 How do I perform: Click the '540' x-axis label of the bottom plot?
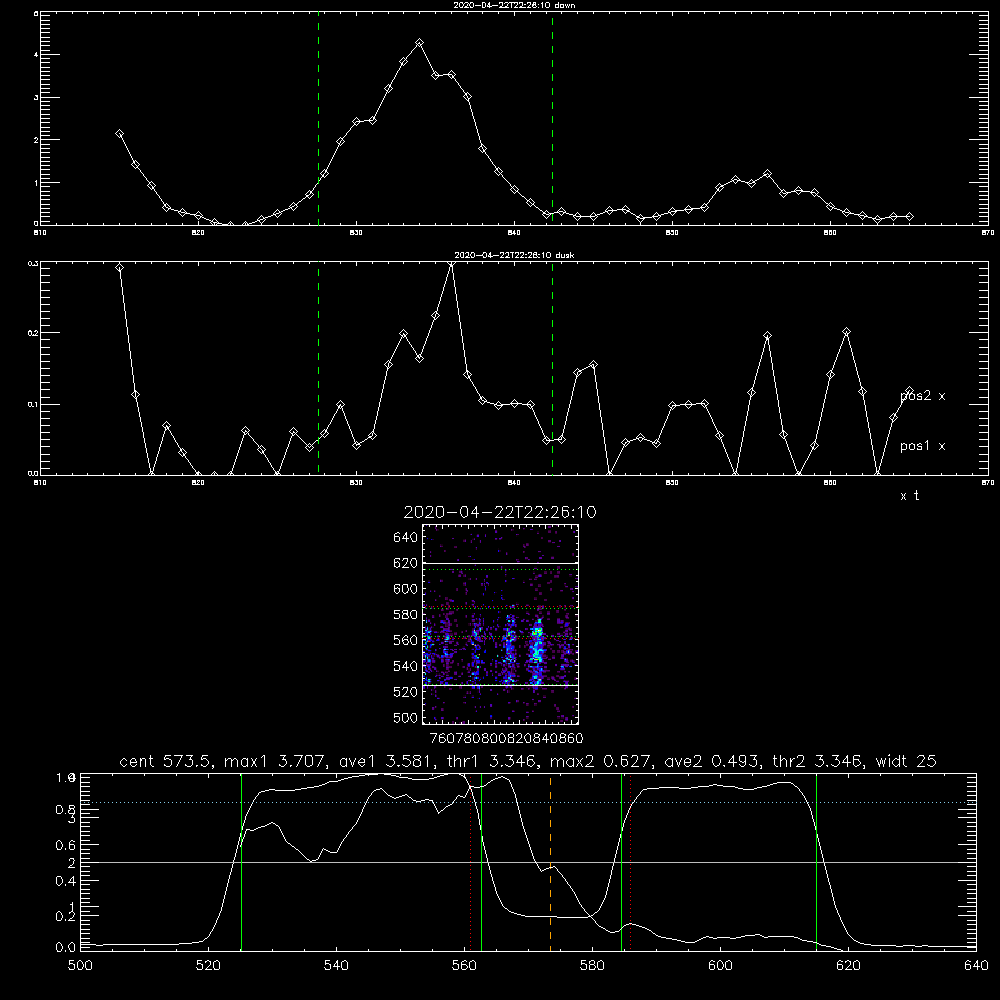click(336, 966)
